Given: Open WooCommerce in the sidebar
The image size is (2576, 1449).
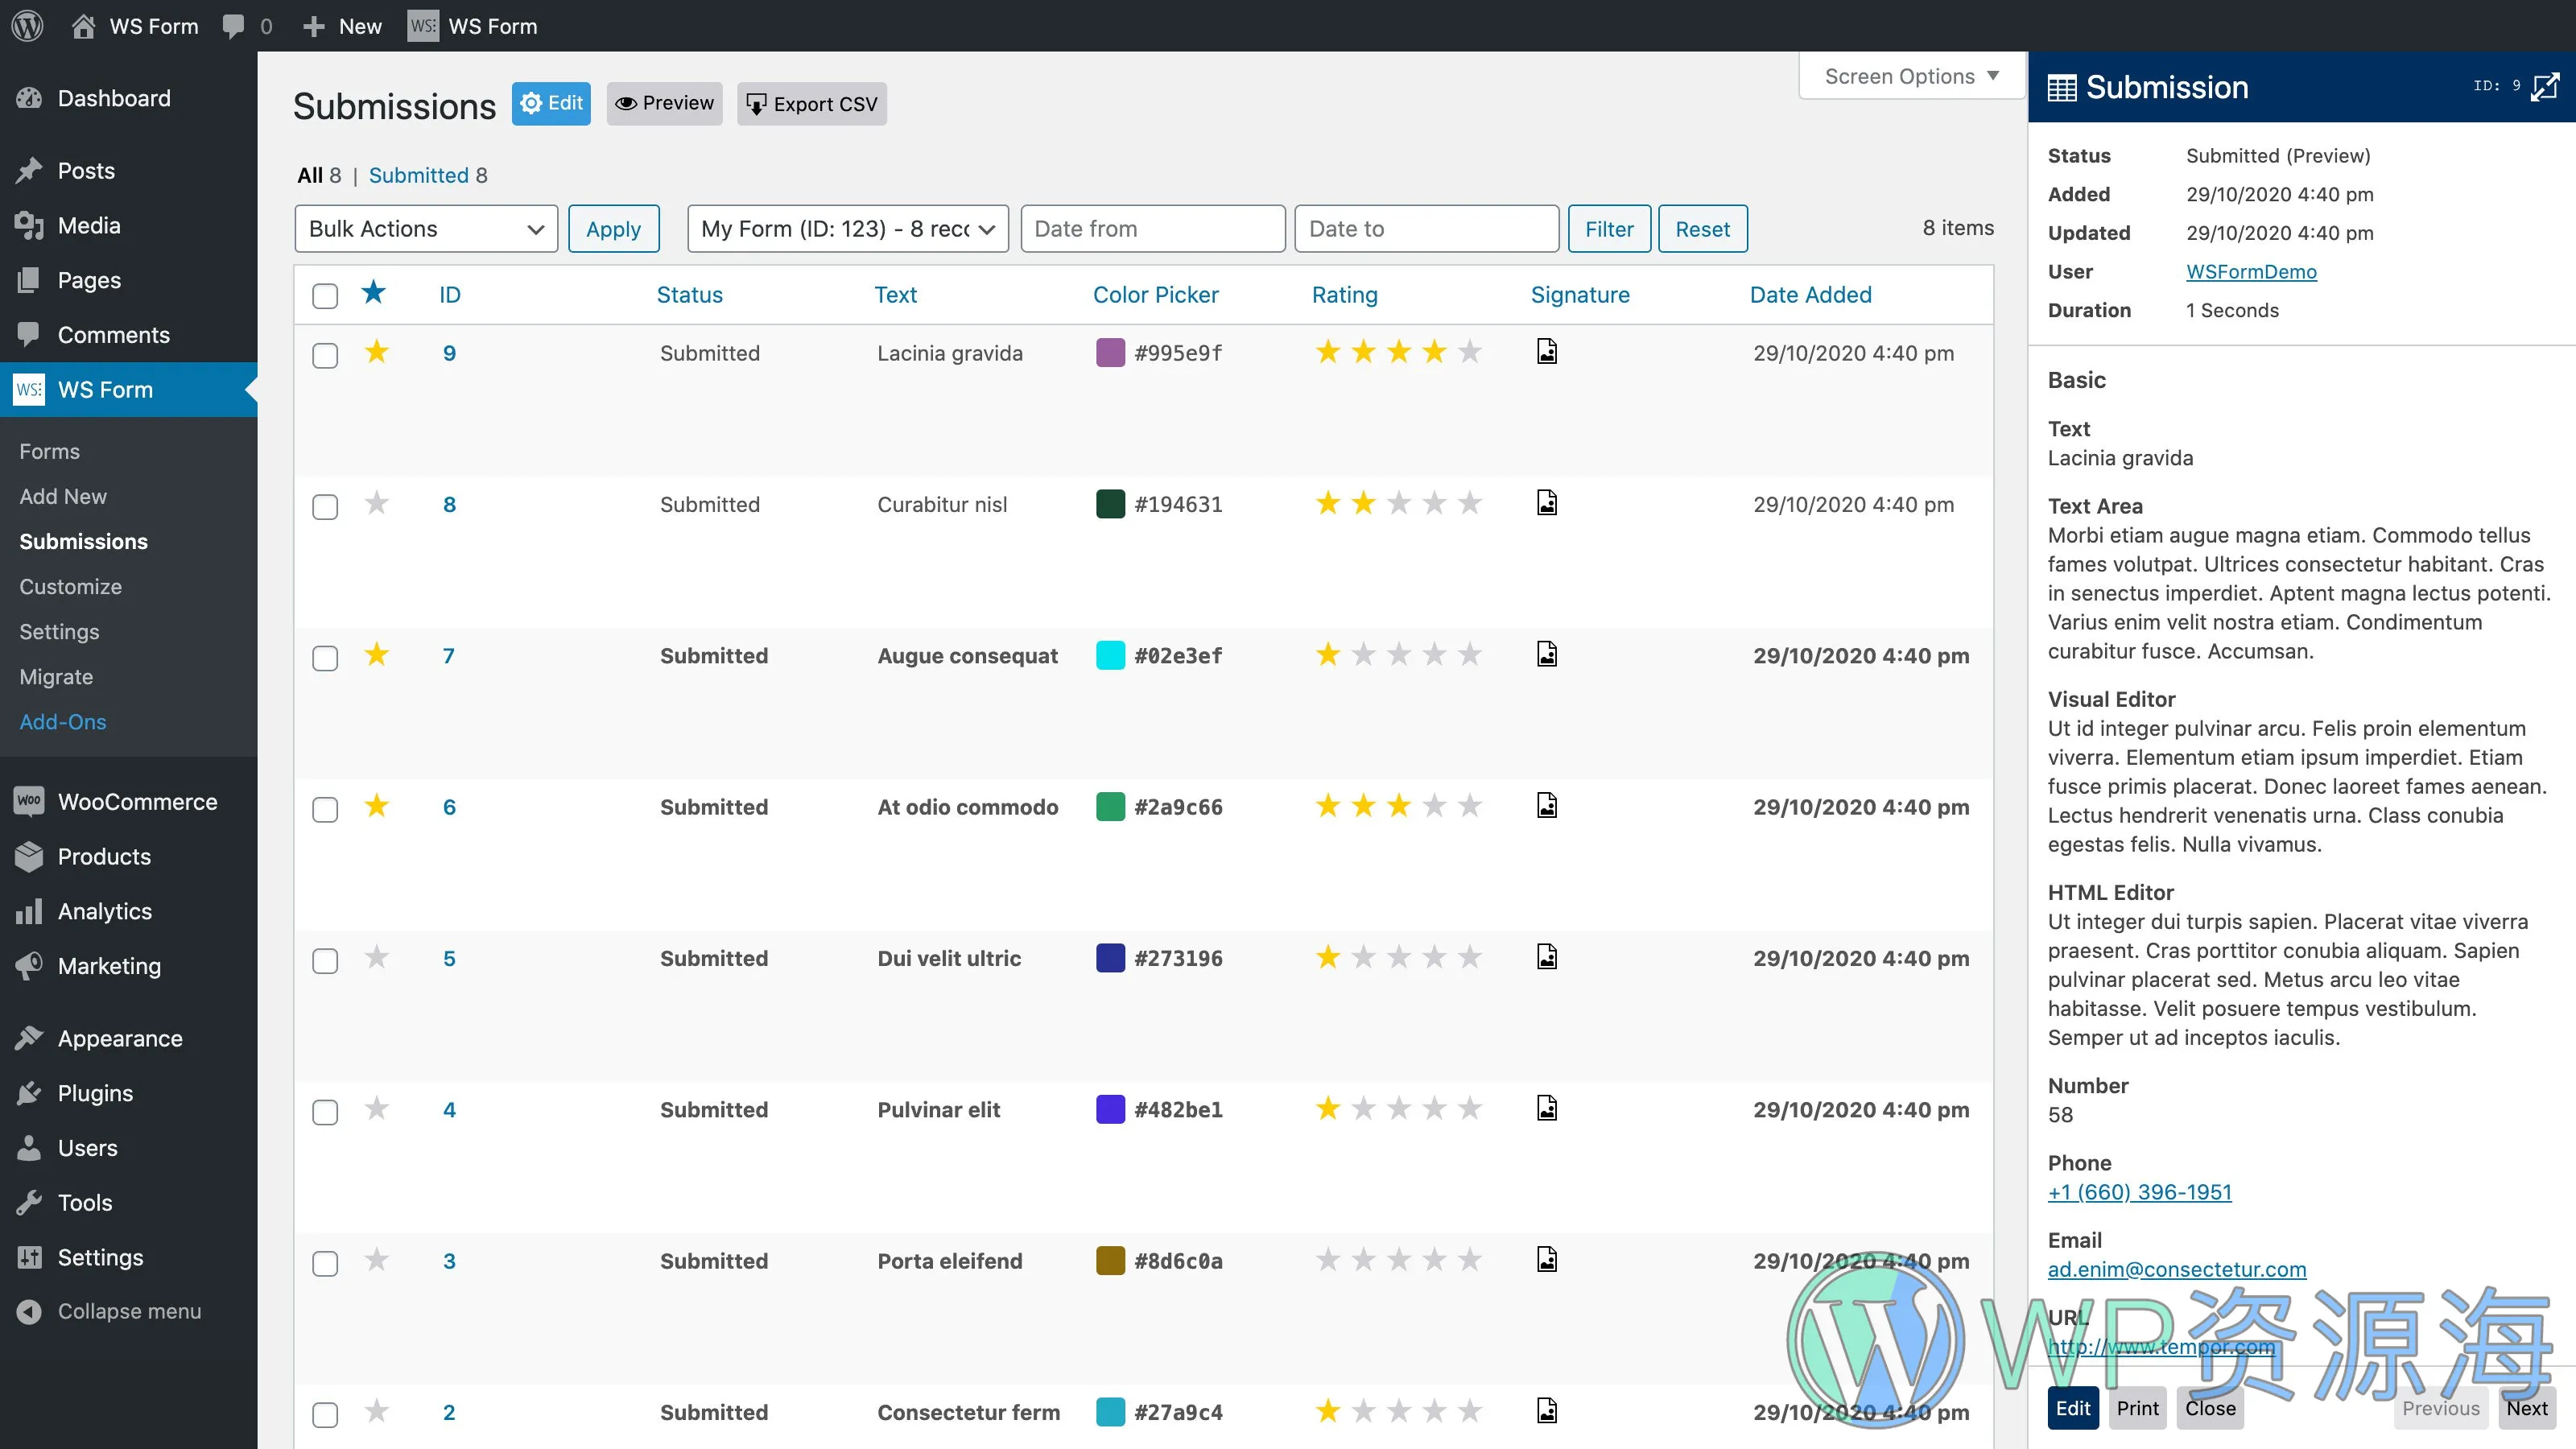Looking at the screenshot, I should (x=129, y=802).
